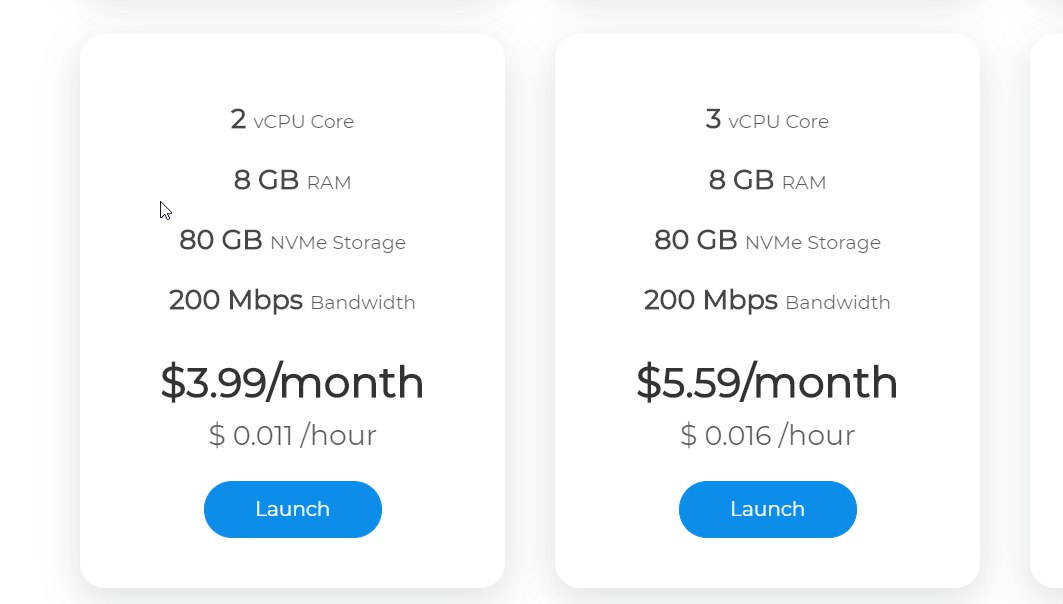Click NVMe Storage label in the $5.59 plan

813,243
